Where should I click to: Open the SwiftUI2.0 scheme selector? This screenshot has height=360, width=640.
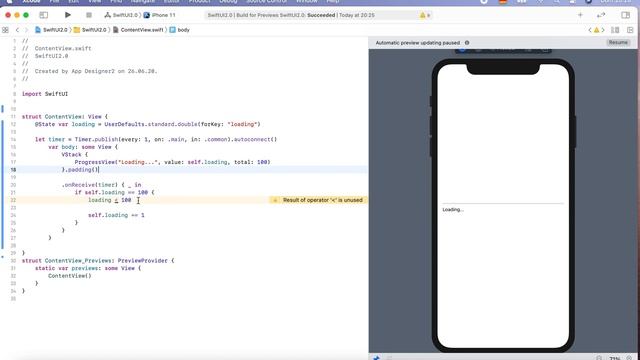coord(121,15)
